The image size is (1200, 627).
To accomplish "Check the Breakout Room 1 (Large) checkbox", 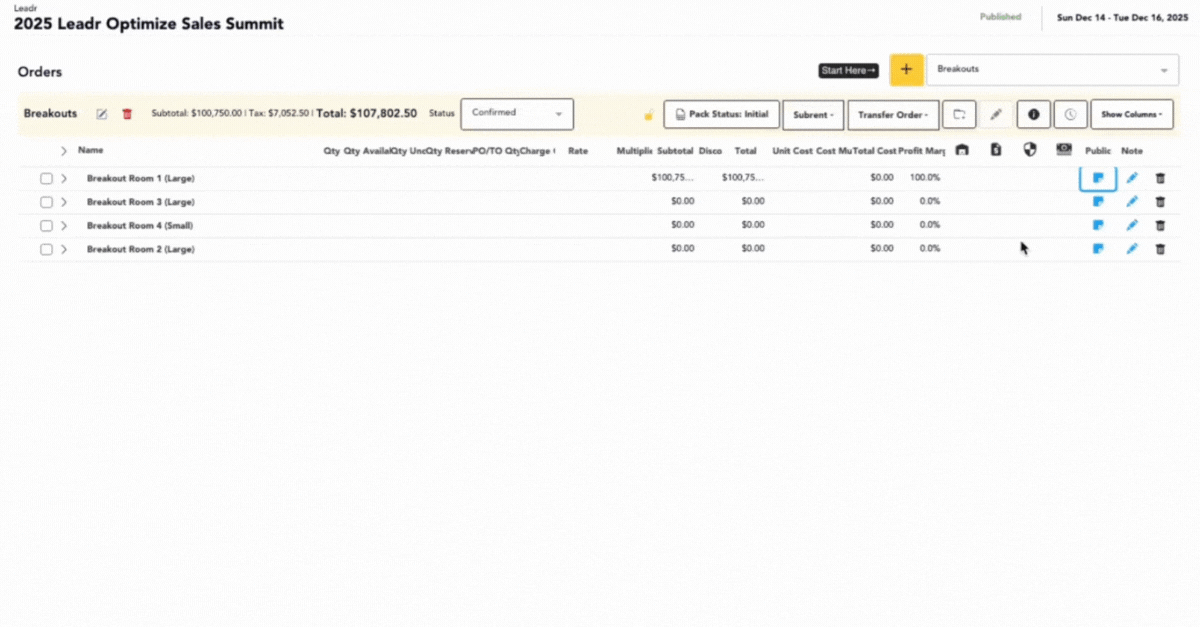I will (46, 178).
